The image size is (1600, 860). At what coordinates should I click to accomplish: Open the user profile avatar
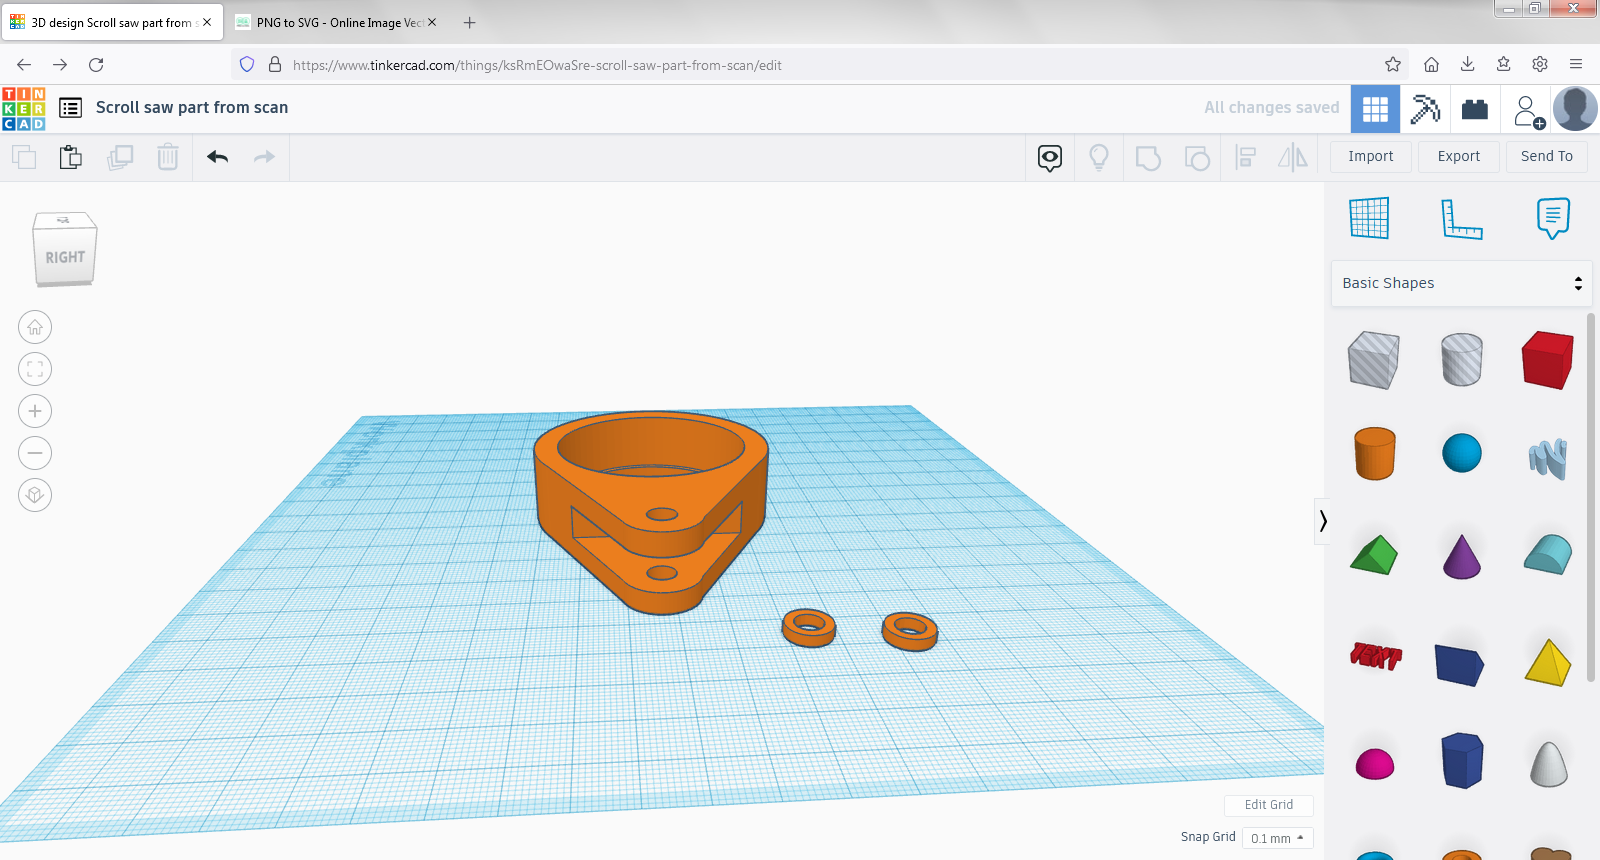coord(1575,109)
